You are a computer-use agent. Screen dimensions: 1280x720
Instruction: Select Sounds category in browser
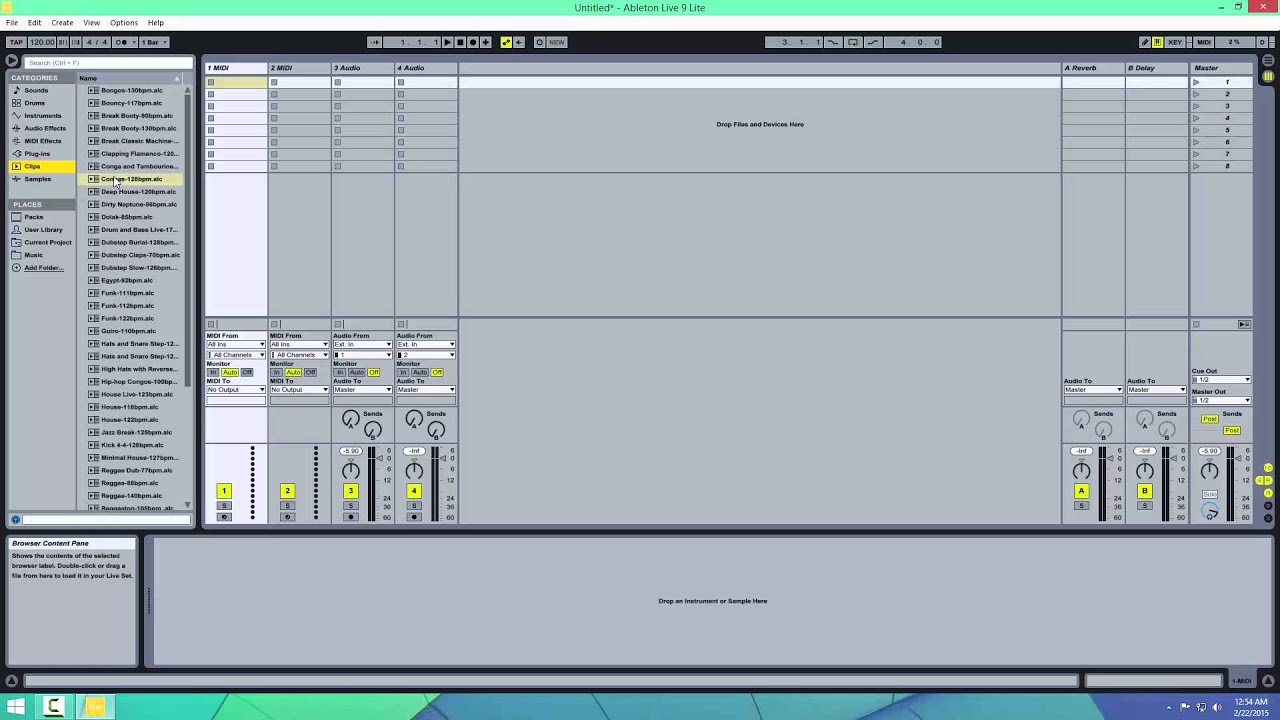36,90
